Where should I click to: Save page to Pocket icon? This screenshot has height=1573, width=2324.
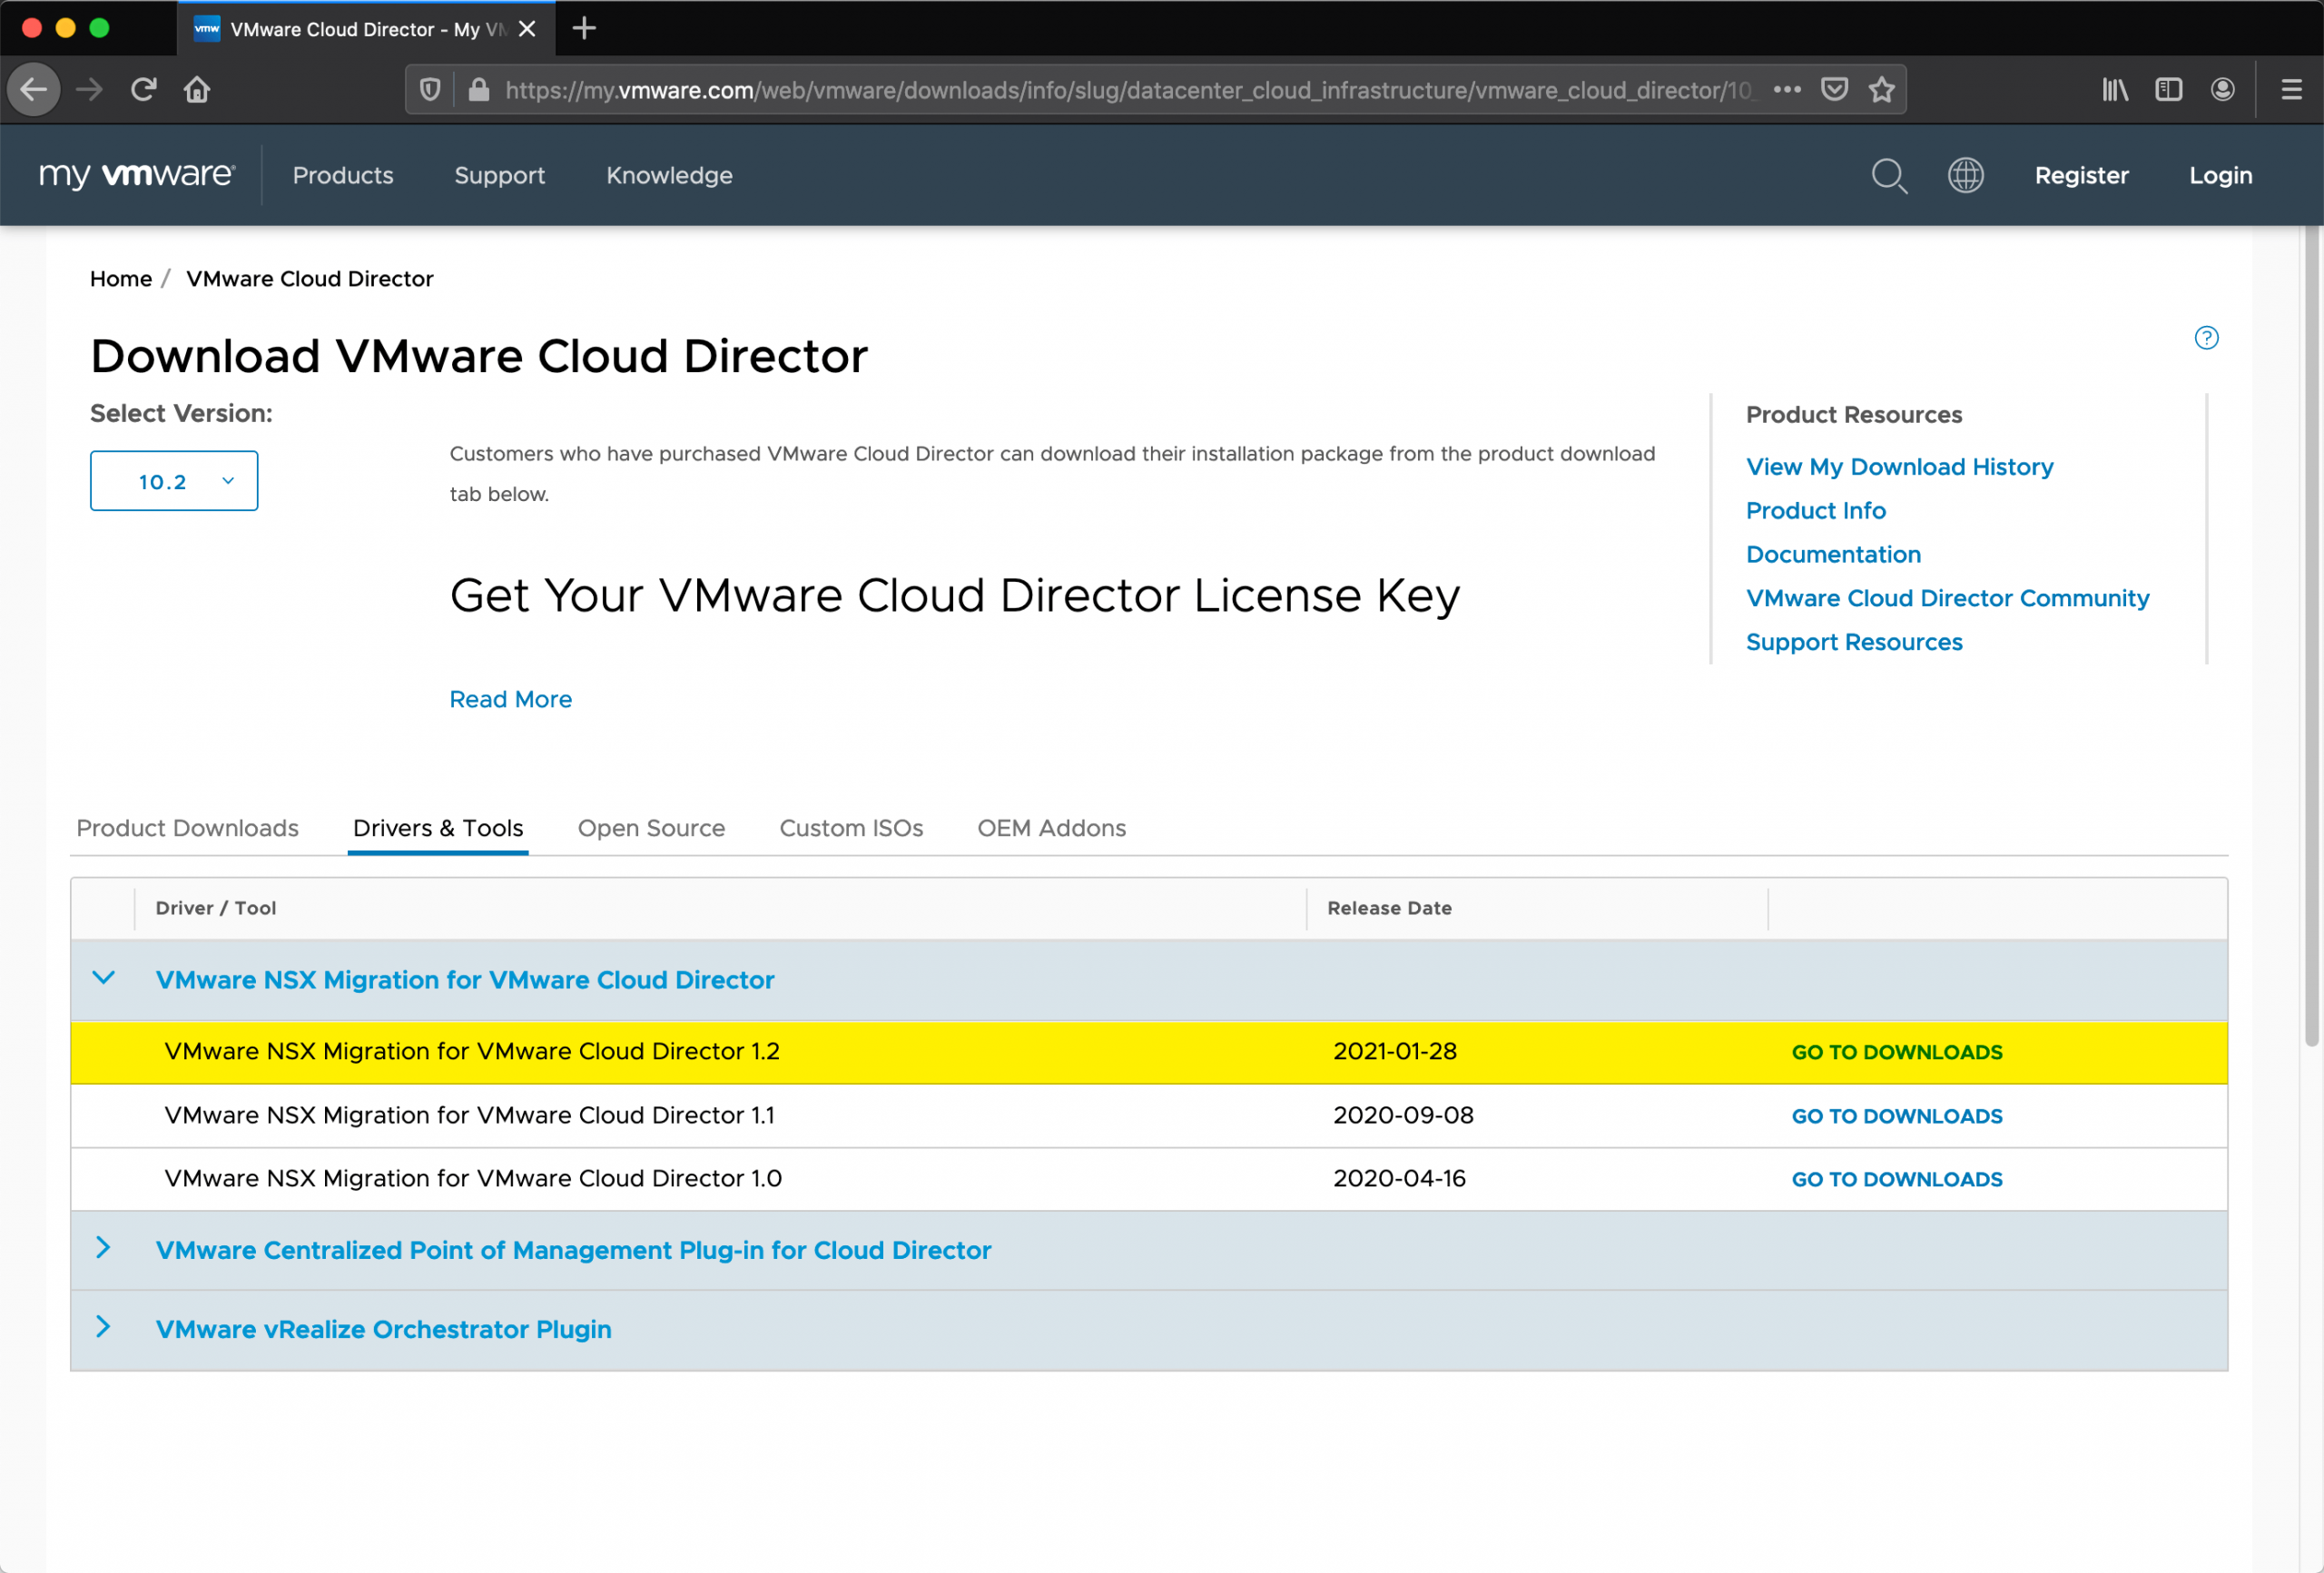(x=1833, y=90)
